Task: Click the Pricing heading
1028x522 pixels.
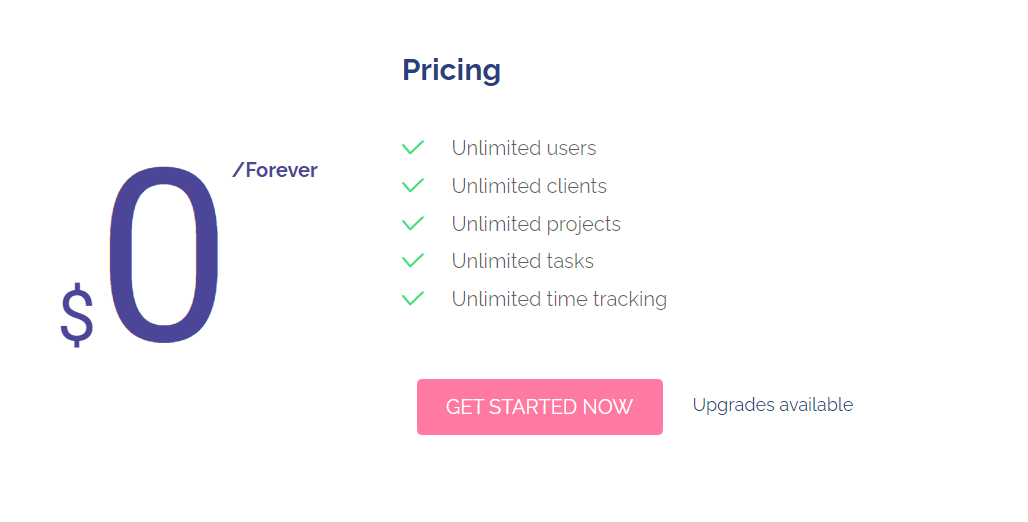Action: [451, 70]
